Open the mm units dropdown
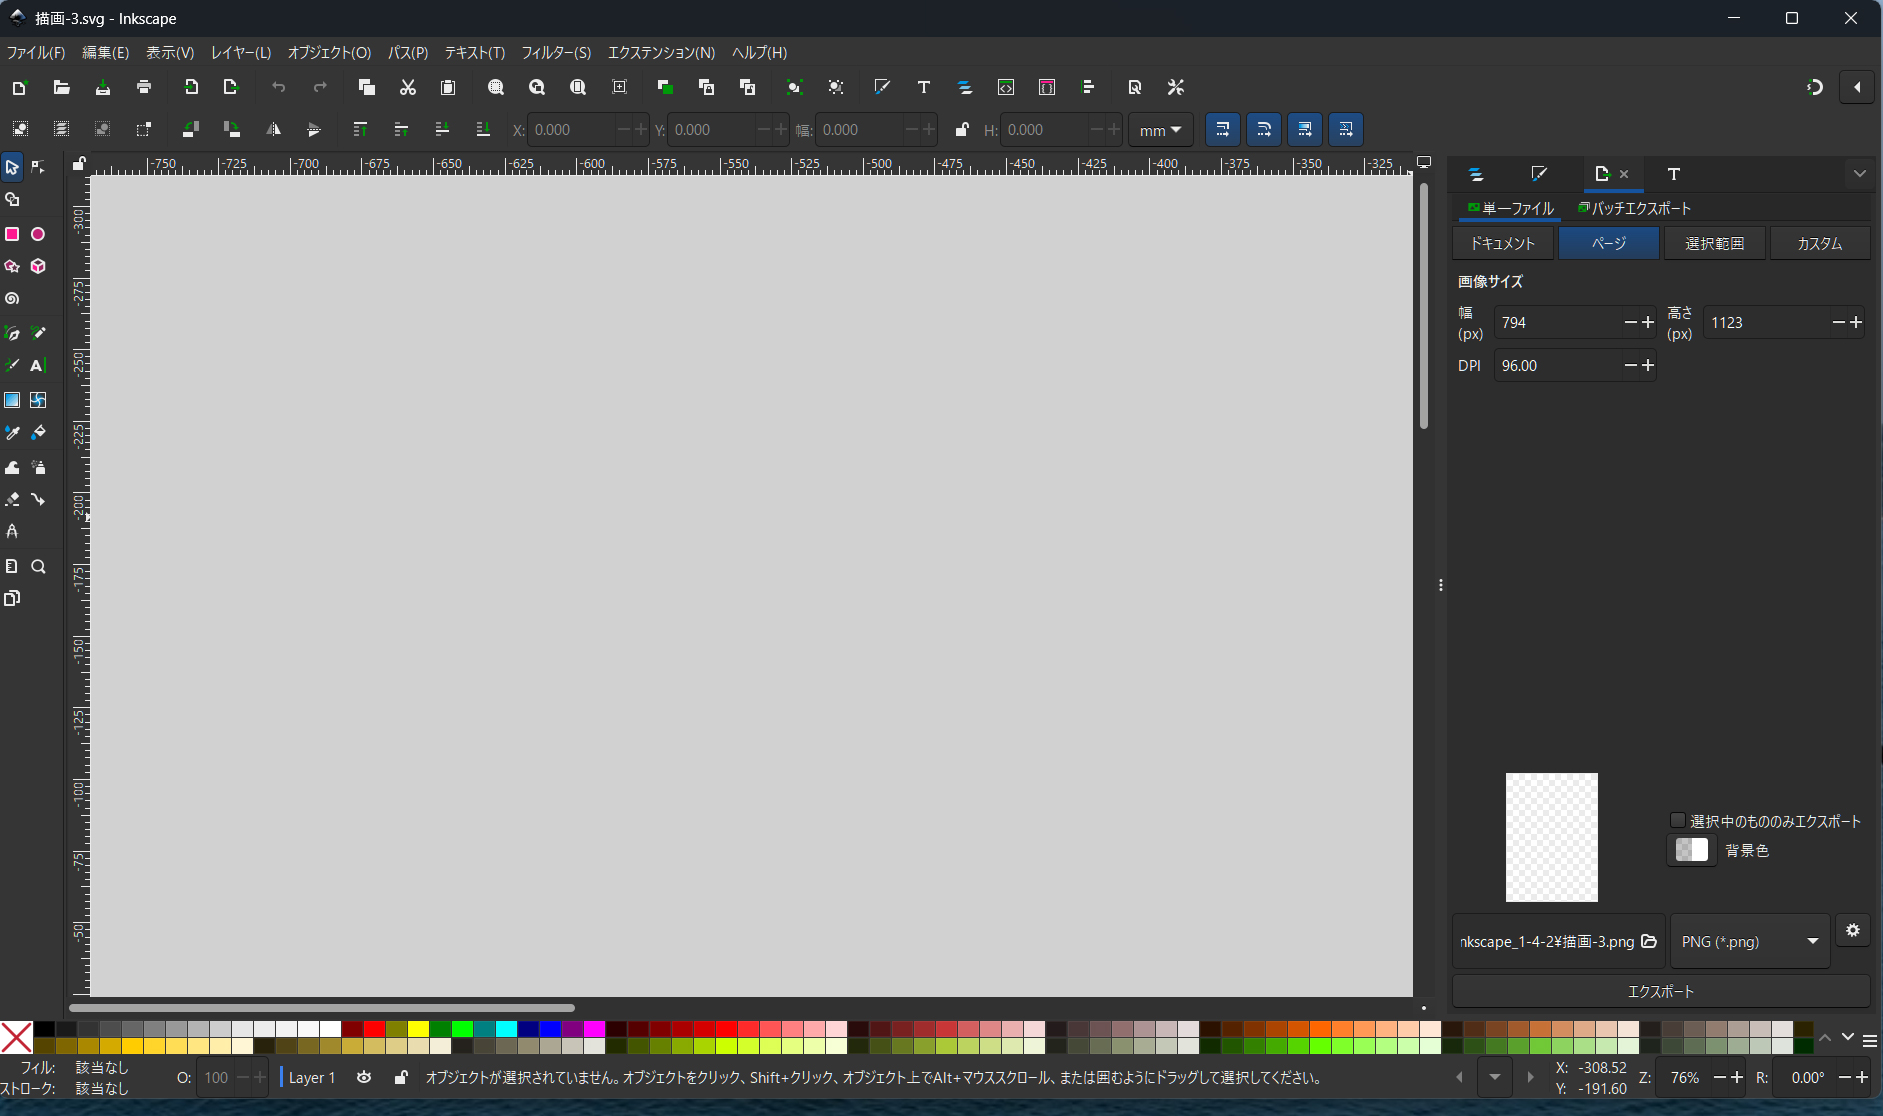Viewport: 1883px width, 1116px height. 1160,130
